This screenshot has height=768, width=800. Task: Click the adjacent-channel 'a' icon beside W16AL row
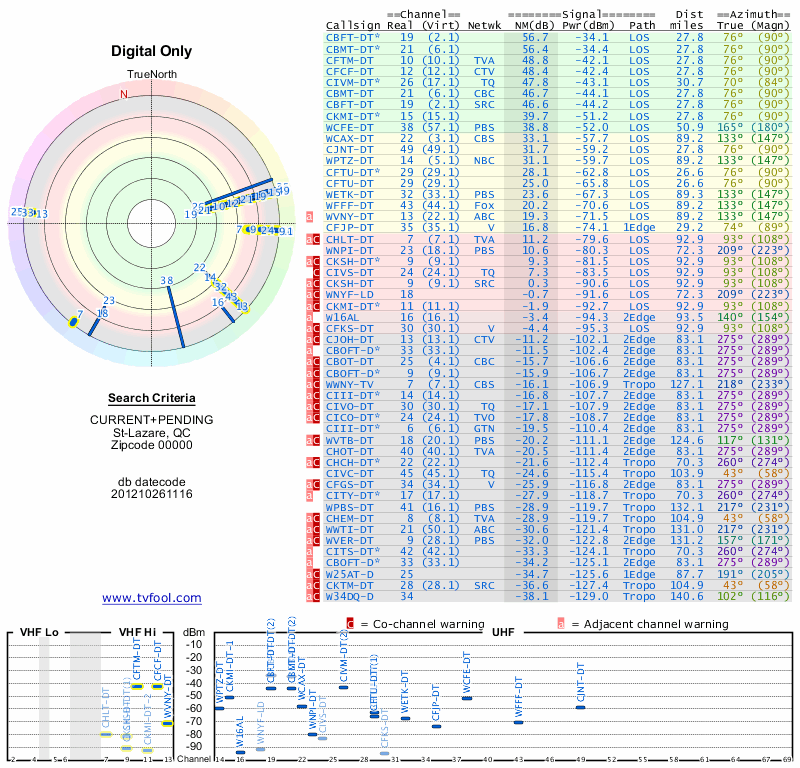click(309, 317)
